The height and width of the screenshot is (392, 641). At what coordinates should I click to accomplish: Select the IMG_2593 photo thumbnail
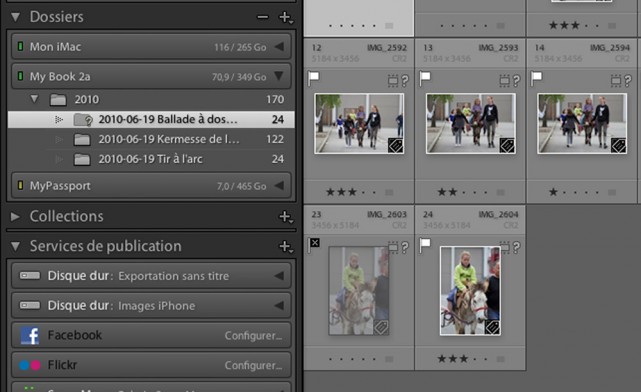(x=471, y=123)
